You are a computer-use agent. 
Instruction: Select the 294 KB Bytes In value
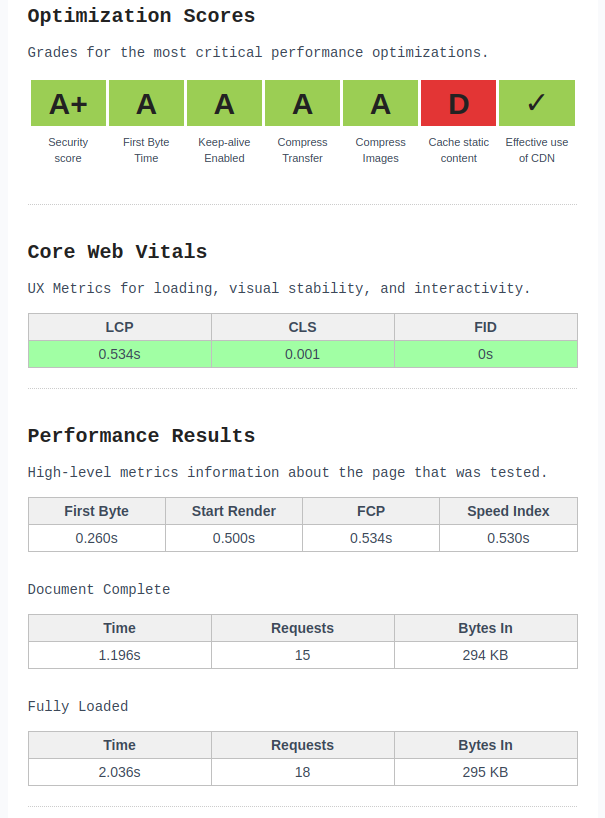coord(485,655)
